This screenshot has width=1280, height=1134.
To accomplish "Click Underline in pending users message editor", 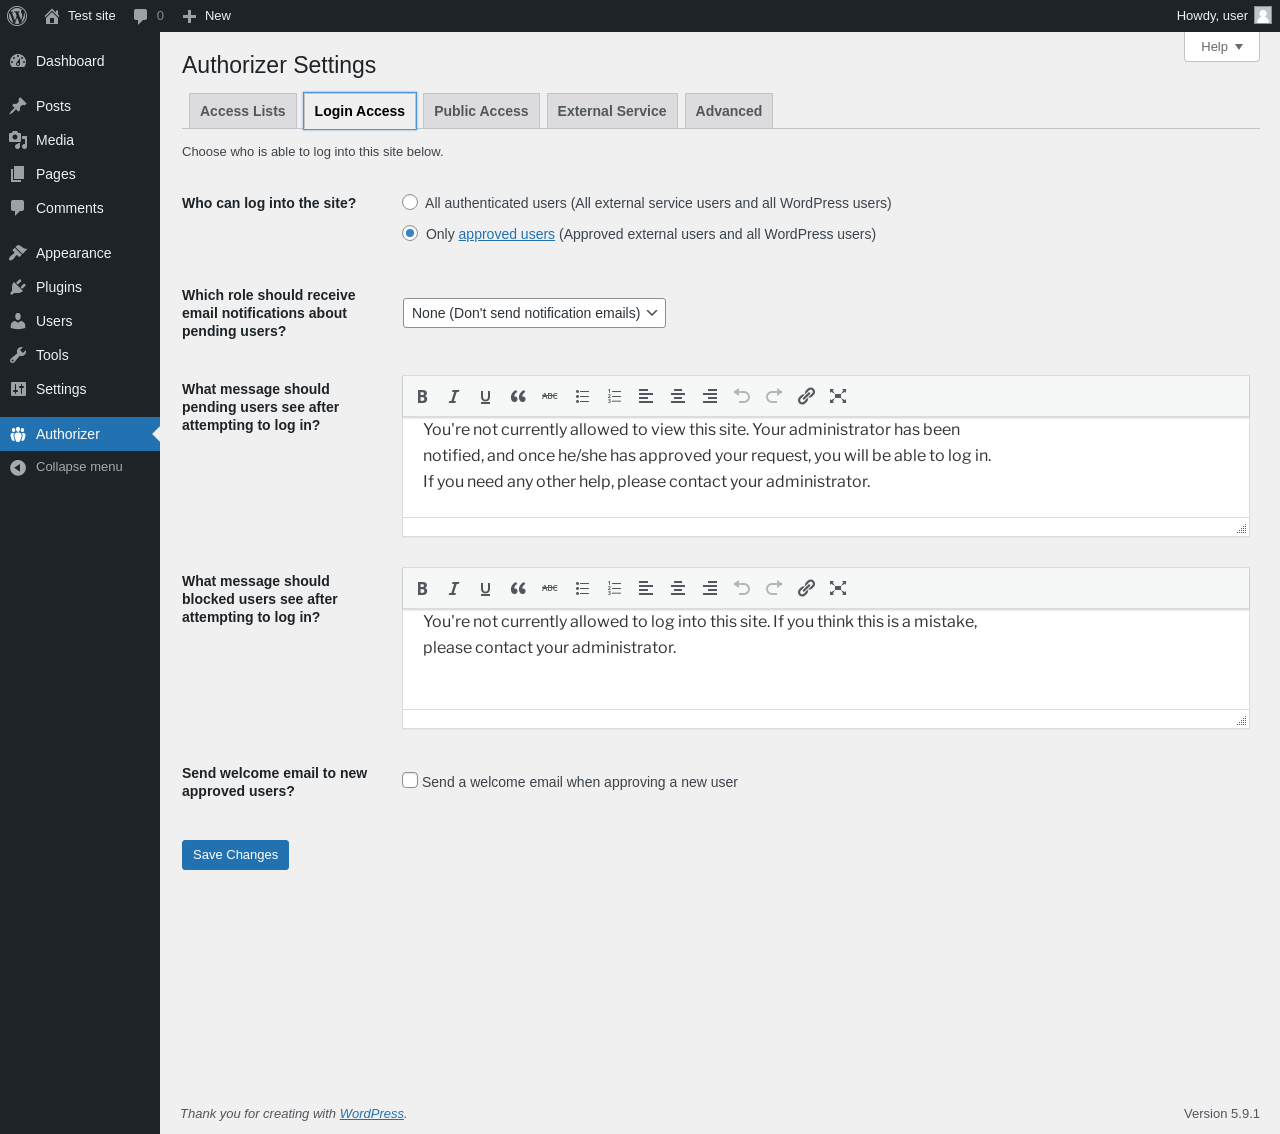I will coord(486,397).
